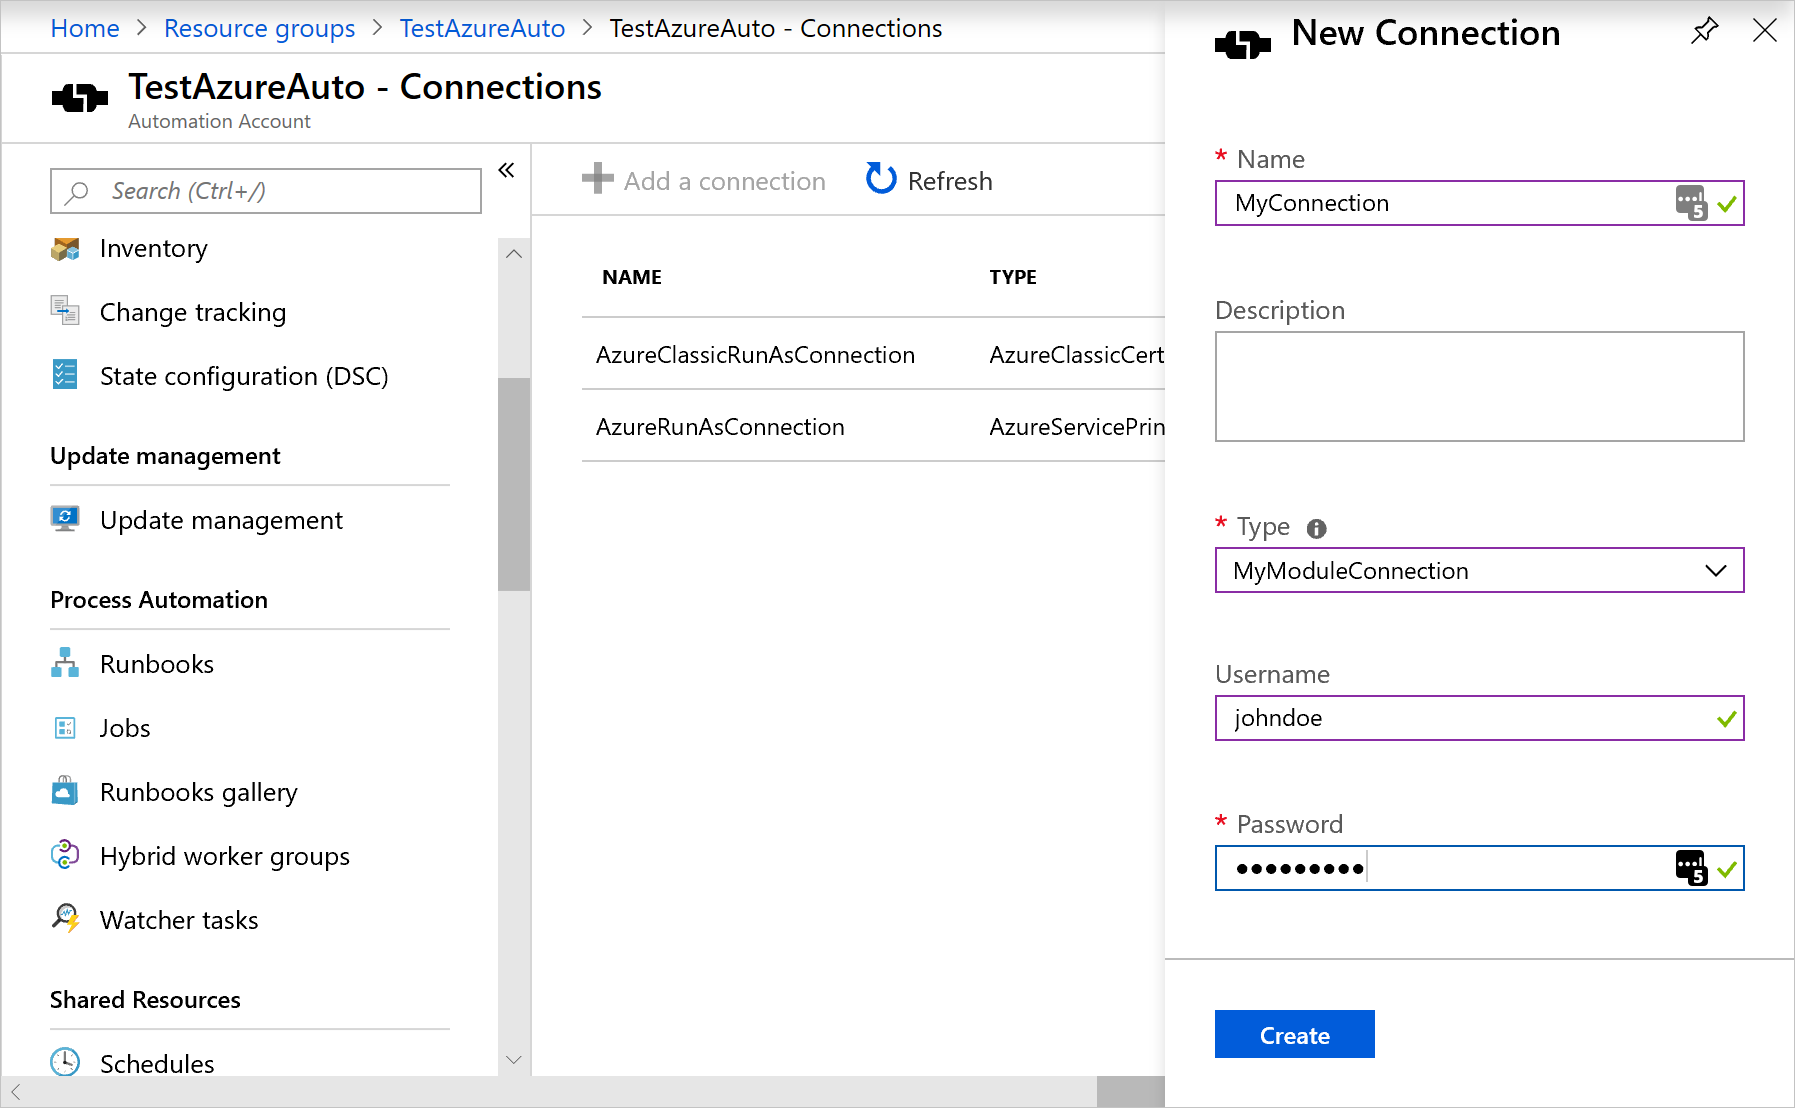Click the Create button
The image size is (1795, 1108).
pos(1294,1034)
